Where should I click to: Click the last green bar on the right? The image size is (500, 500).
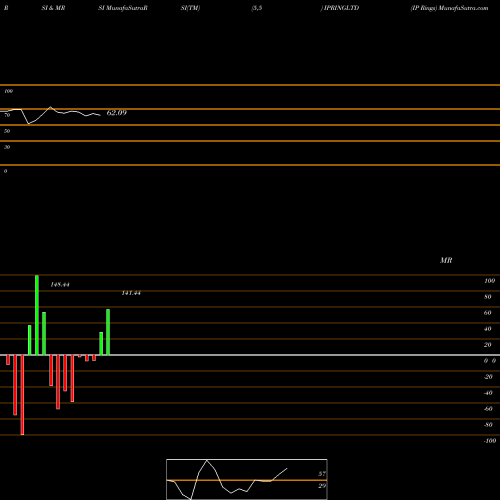click(108, 332)
